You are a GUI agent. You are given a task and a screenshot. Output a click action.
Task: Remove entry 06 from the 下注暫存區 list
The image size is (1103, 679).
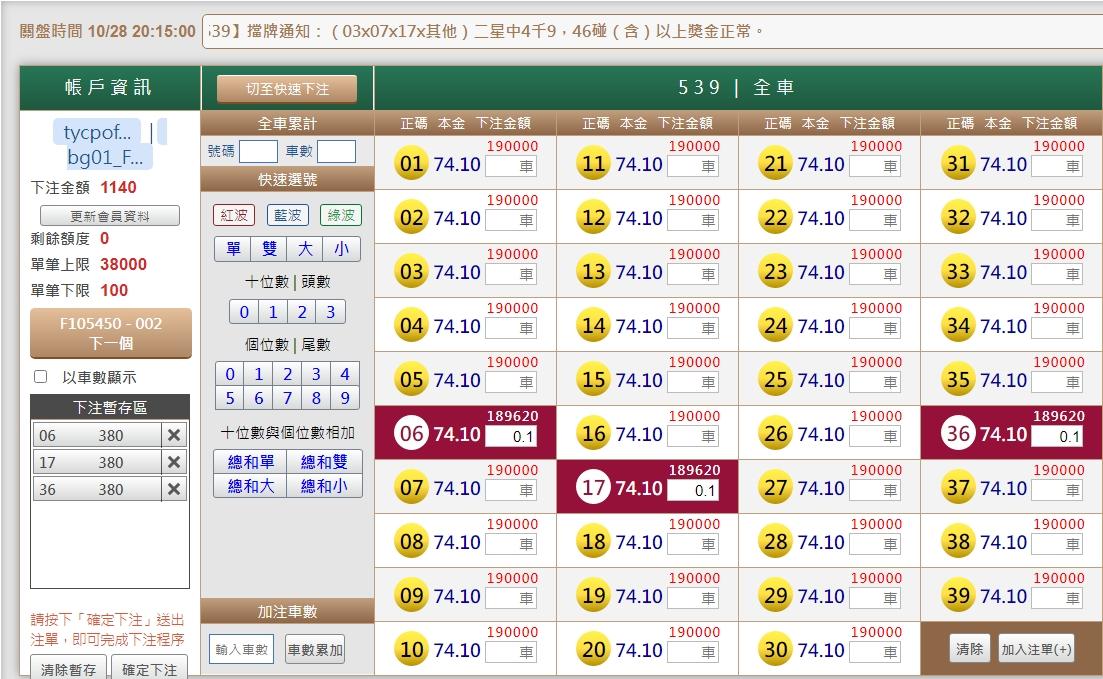[x=174, y=436]
